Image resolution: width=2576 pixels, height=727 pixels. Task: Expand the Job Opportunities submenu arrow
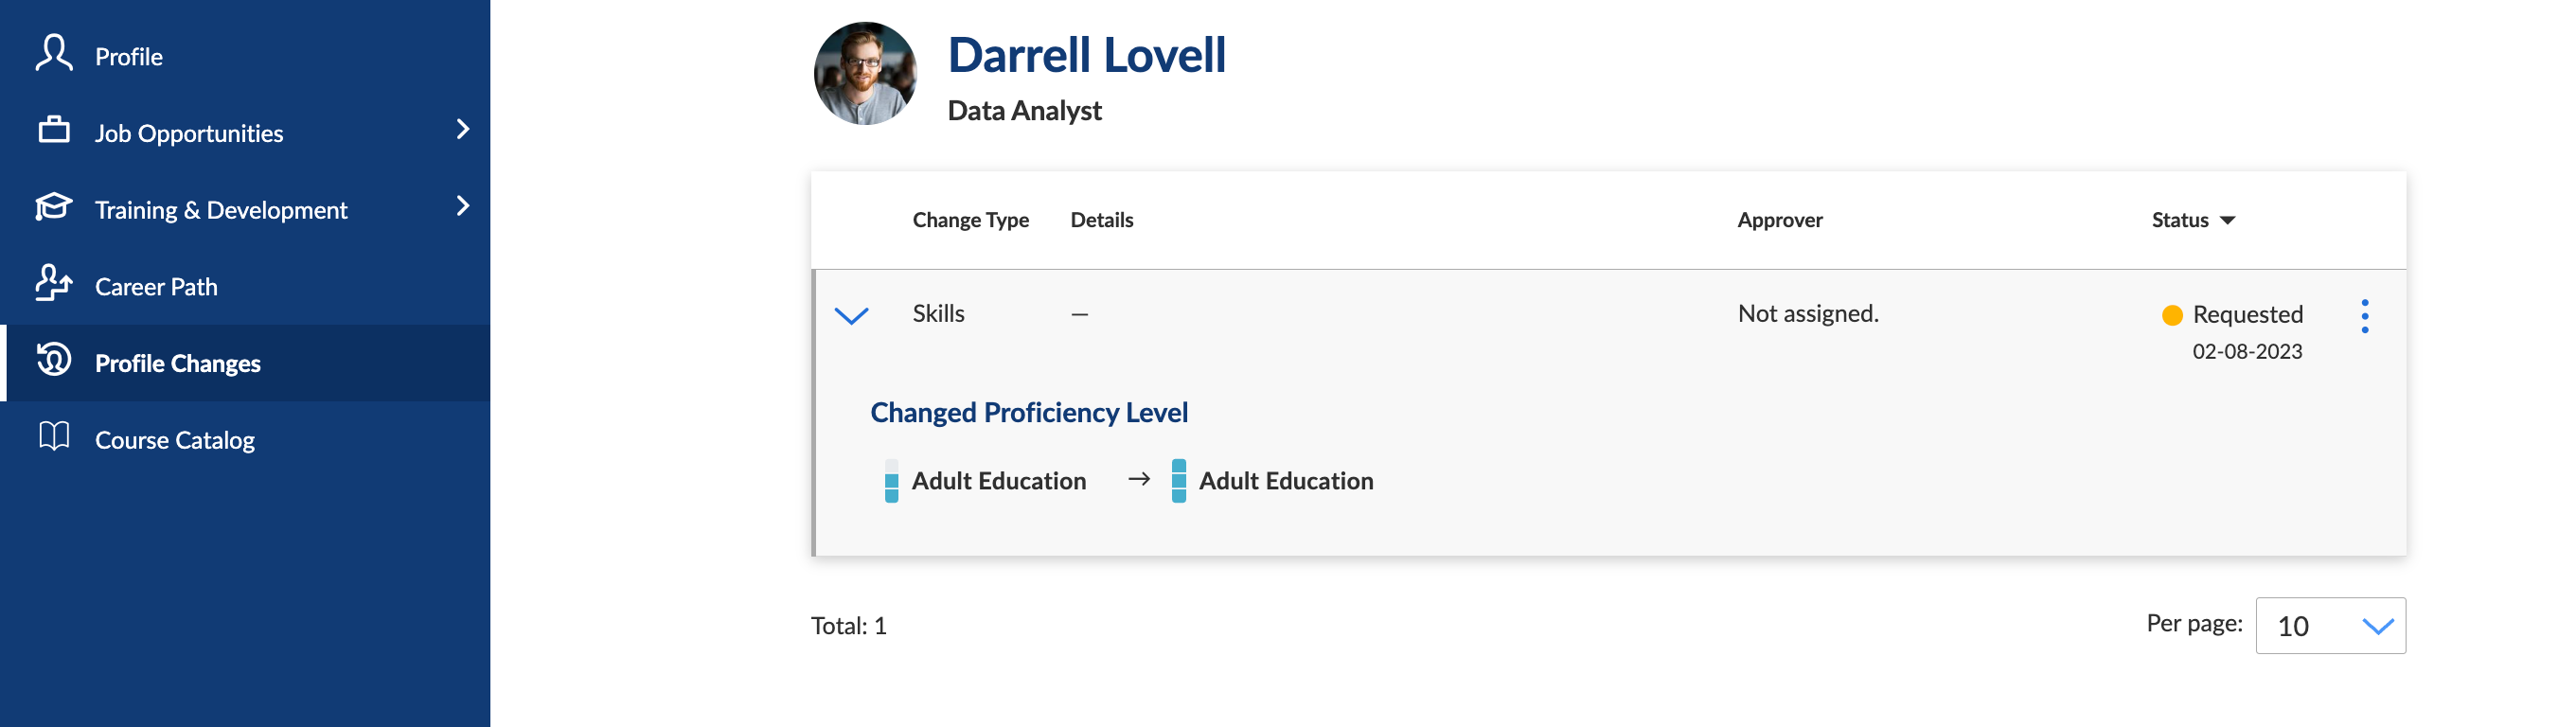click(x=462, y=130)
